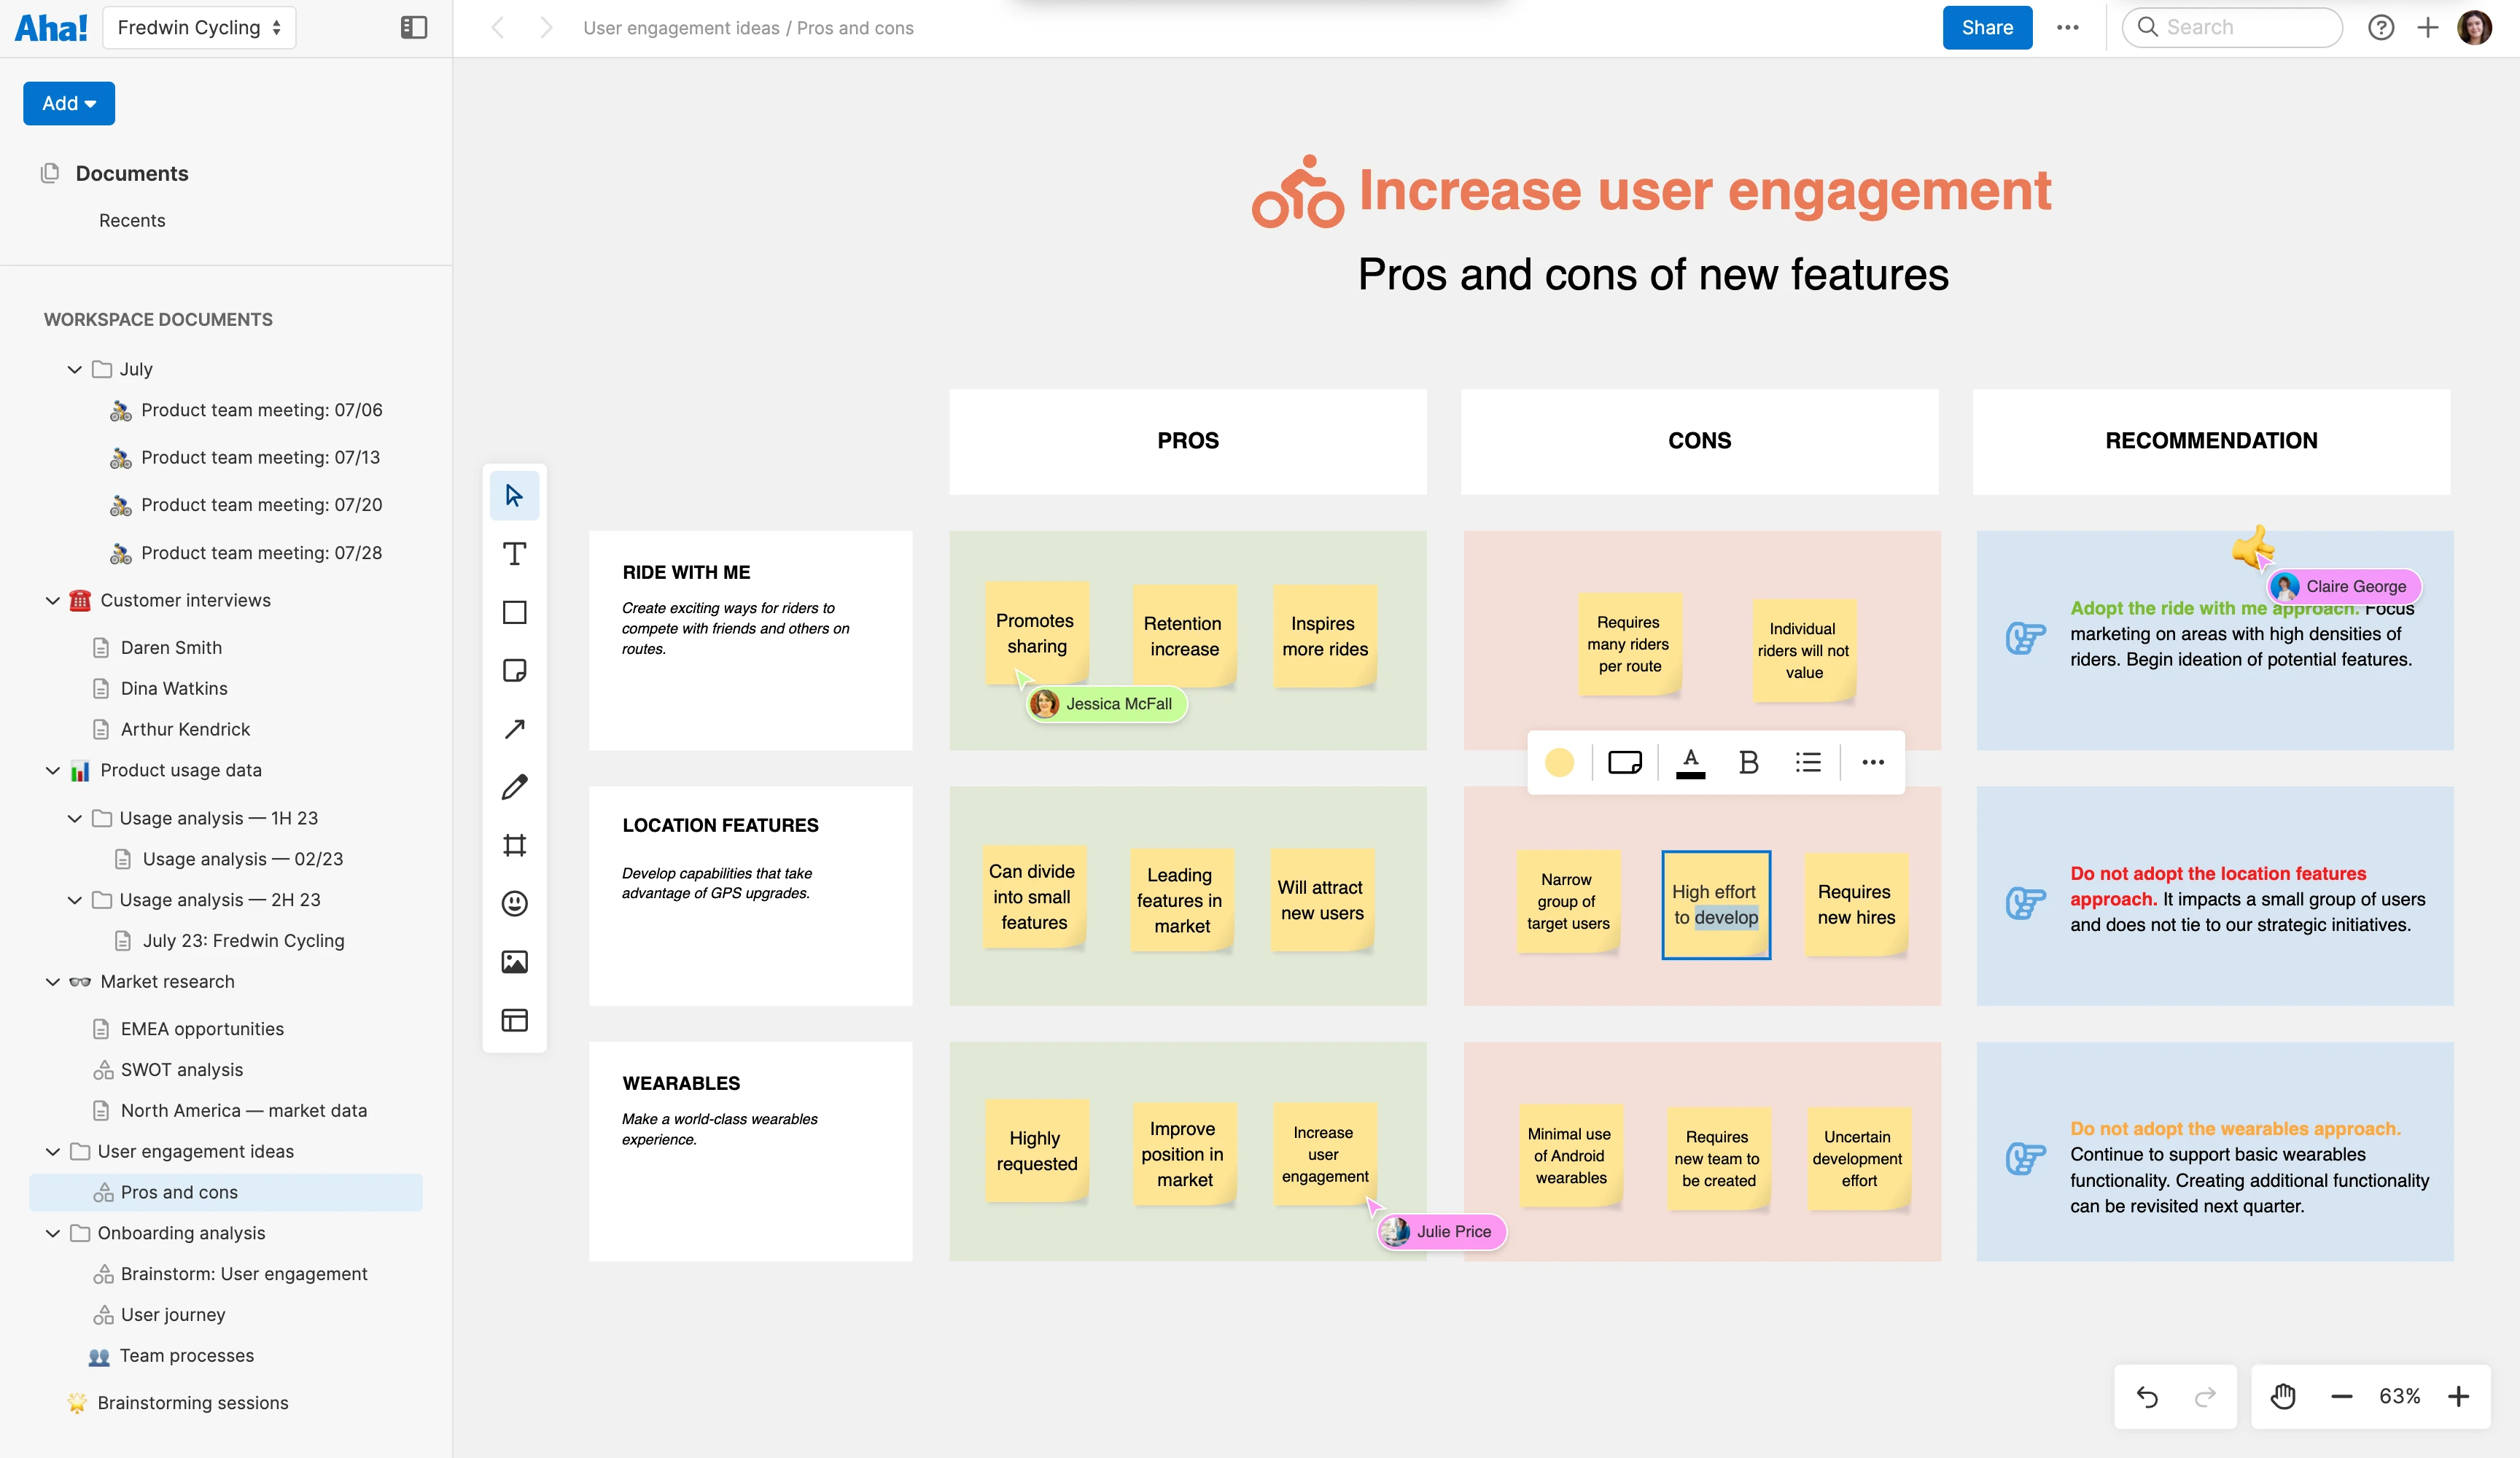Click the Add button
The width and height of the screenshot is (2520, 1458).
[69, 103]
